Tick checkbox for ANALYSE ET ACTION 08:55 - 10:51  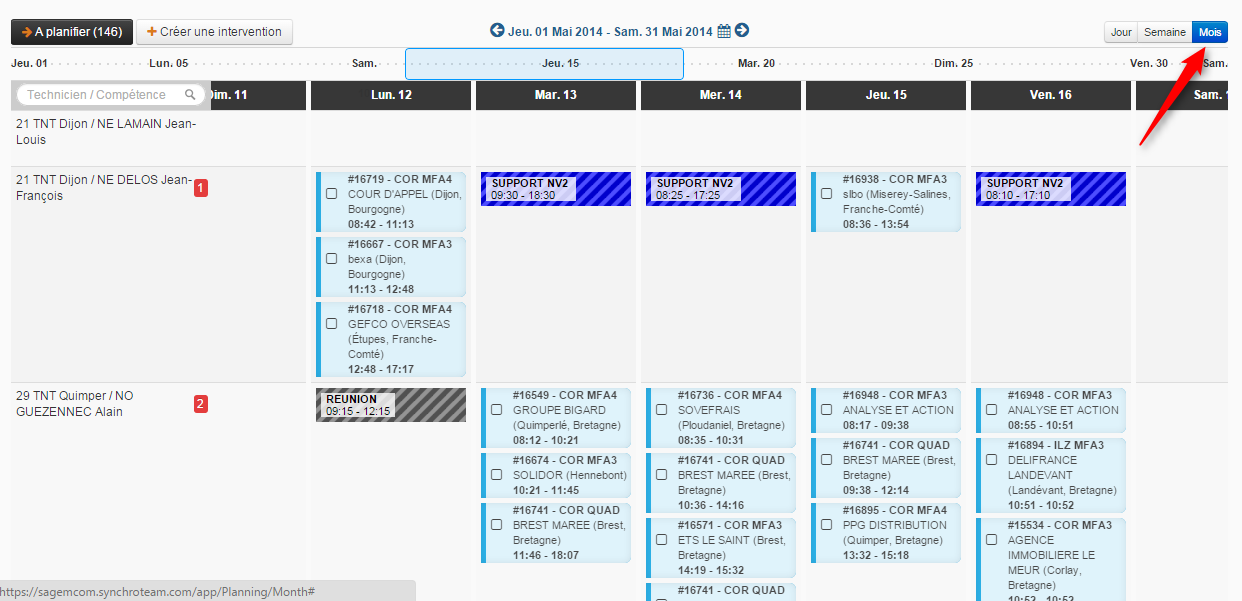point(991,410)
